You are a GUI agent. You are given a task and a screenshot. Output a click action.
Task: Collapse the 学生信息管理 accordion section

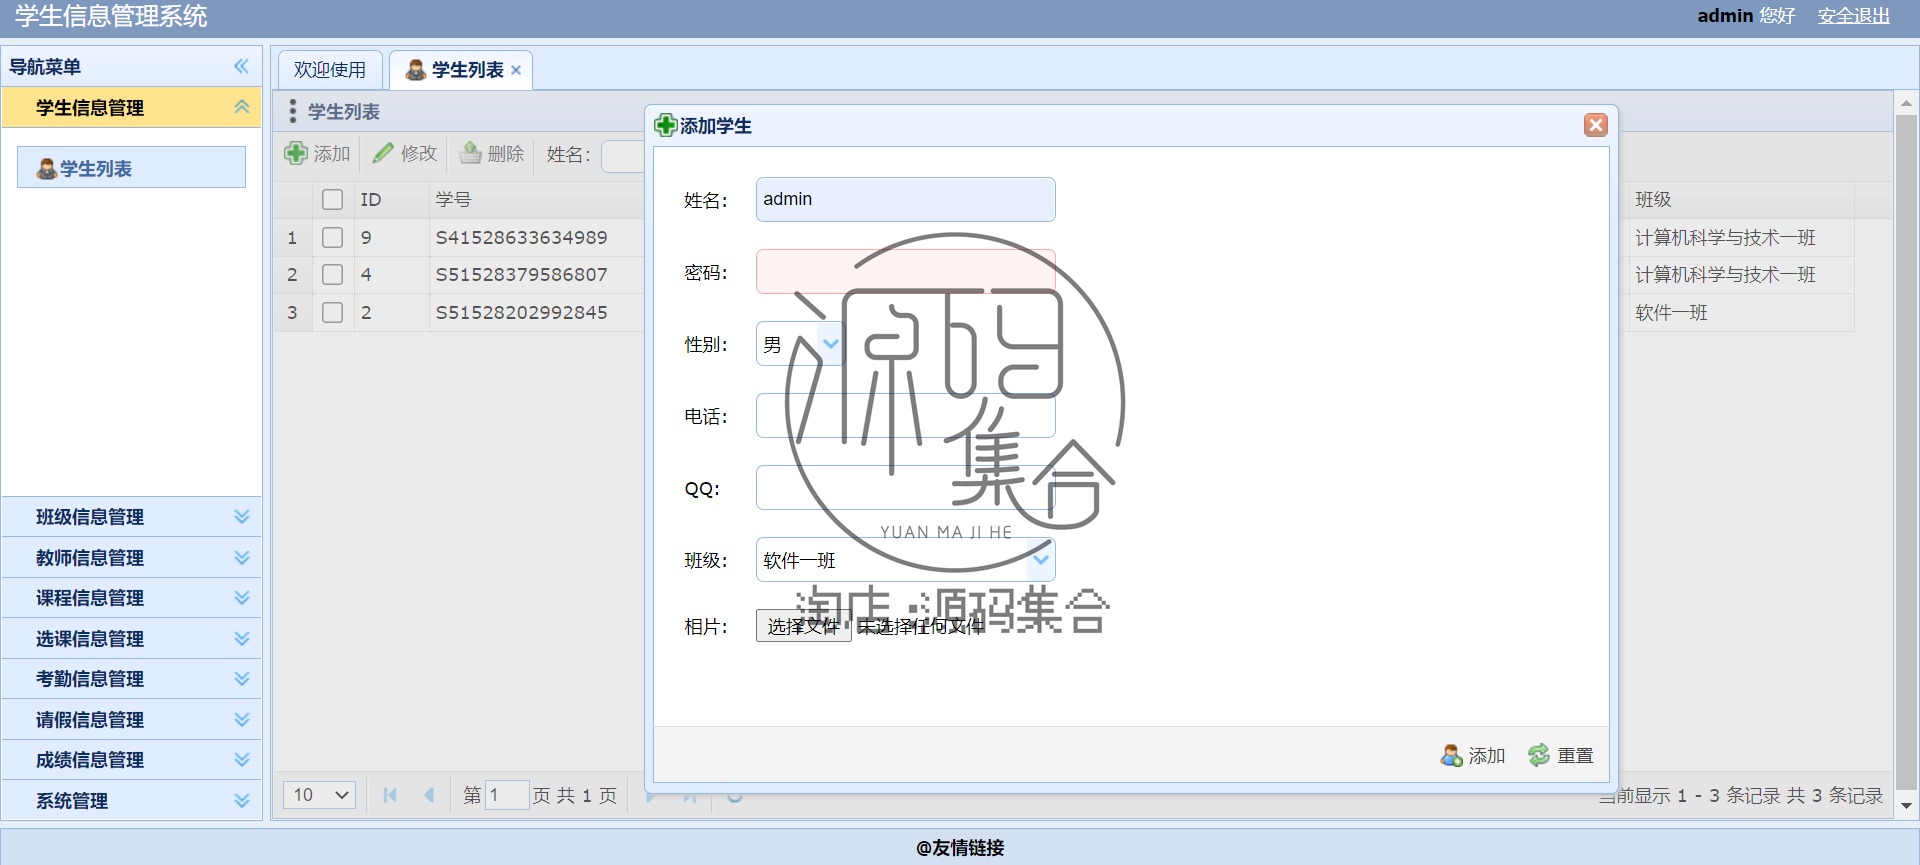tap(241, 107)
